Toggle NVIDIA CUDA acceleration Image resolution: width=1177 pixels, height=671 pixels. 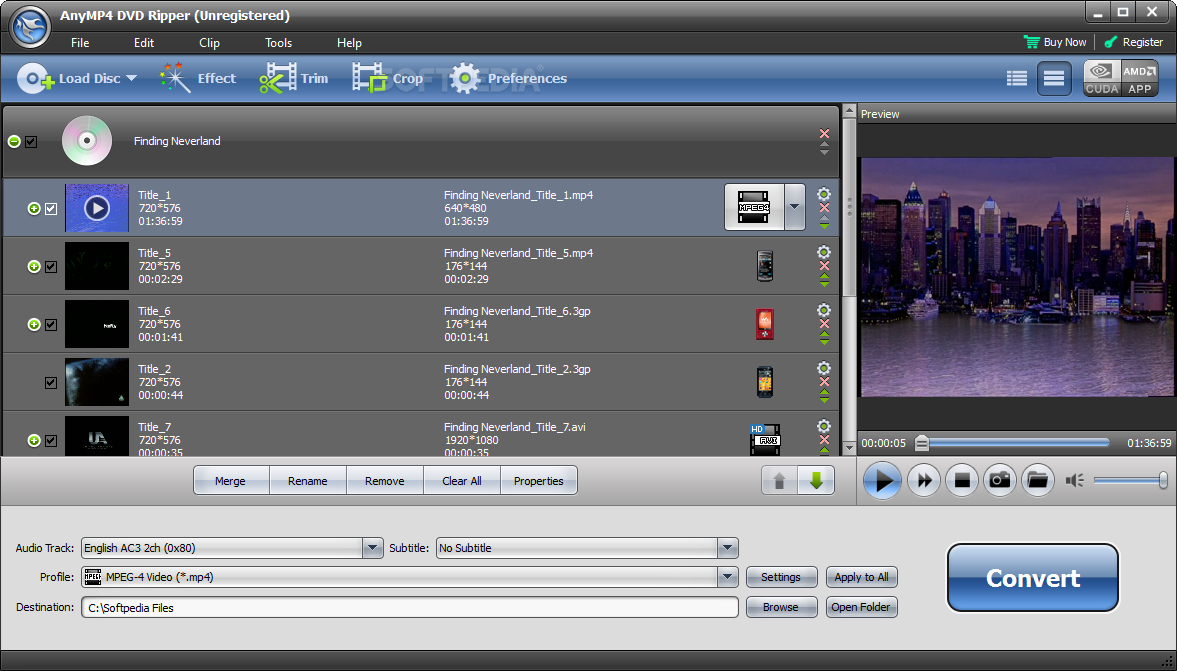[1101, 79]
